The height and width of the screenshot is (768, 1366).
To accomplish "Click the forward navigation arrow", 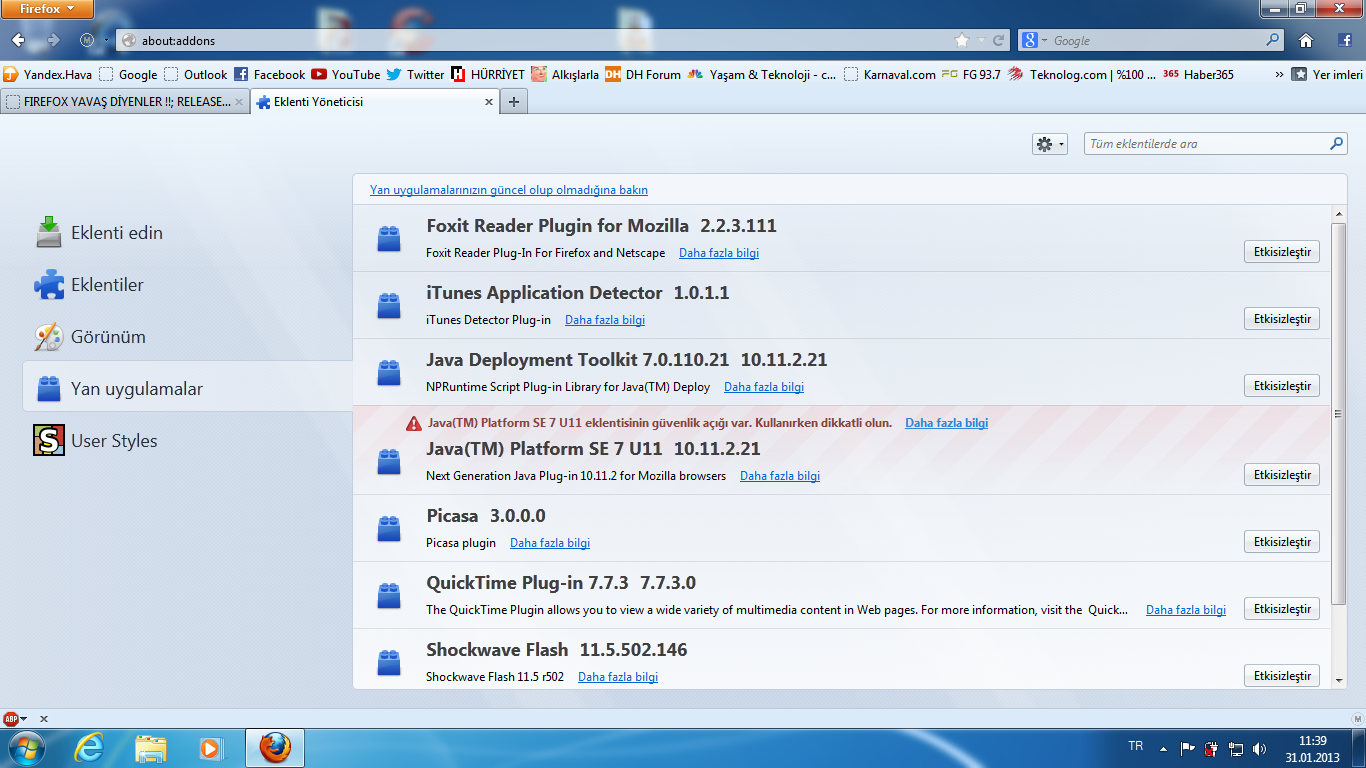I will (x=54, y=40).
